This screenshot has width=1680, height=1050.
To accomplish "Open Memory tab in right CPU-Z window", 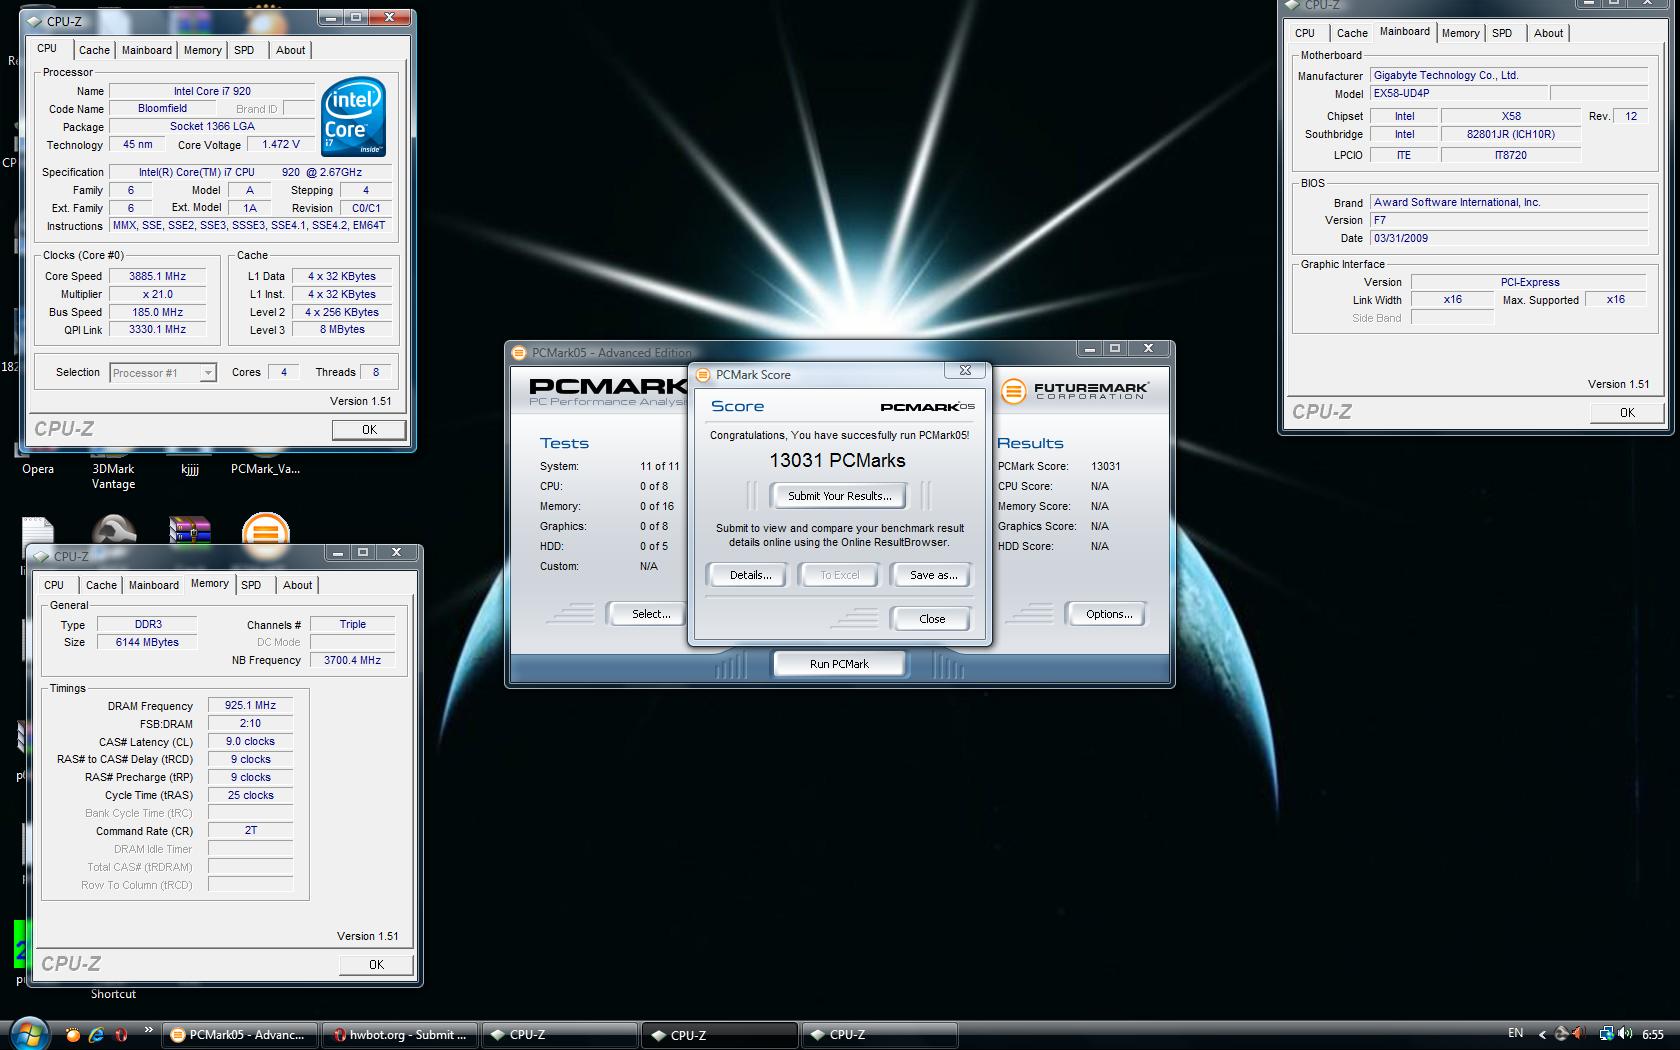I will pos(1460,33).
